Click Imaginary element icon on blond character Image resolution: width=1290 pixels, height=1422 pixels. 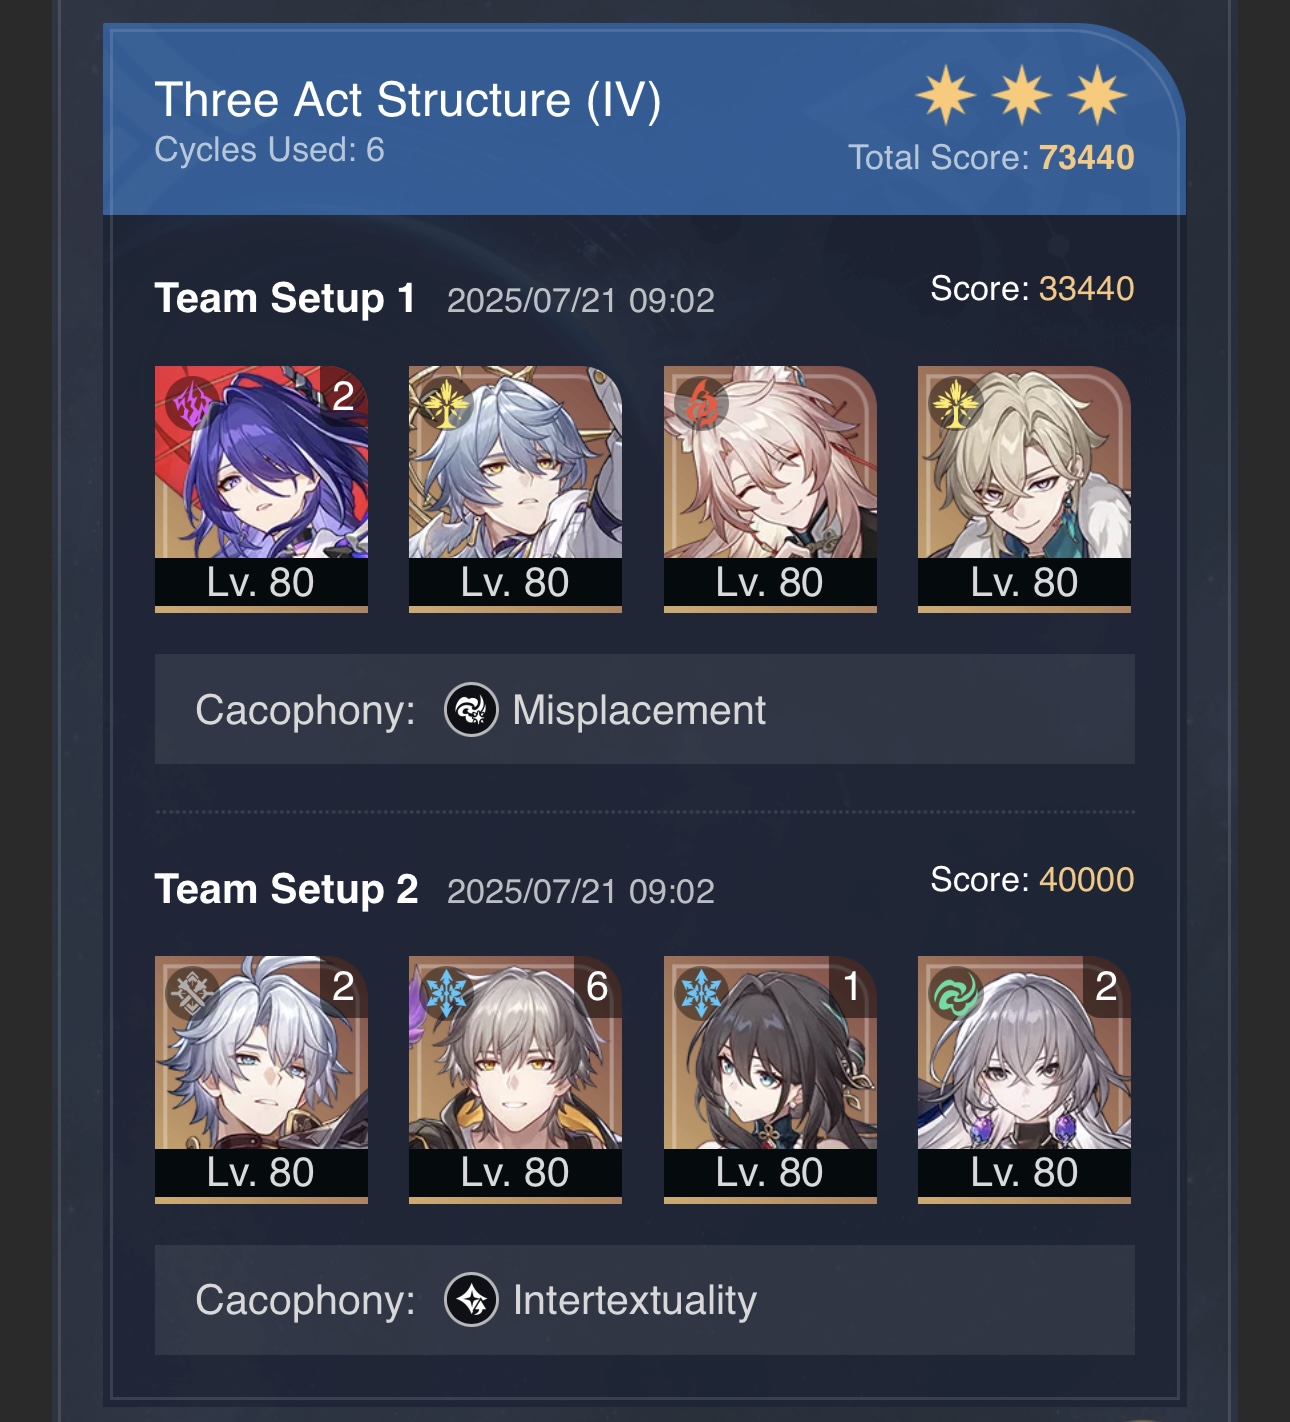tap(955, 403)
